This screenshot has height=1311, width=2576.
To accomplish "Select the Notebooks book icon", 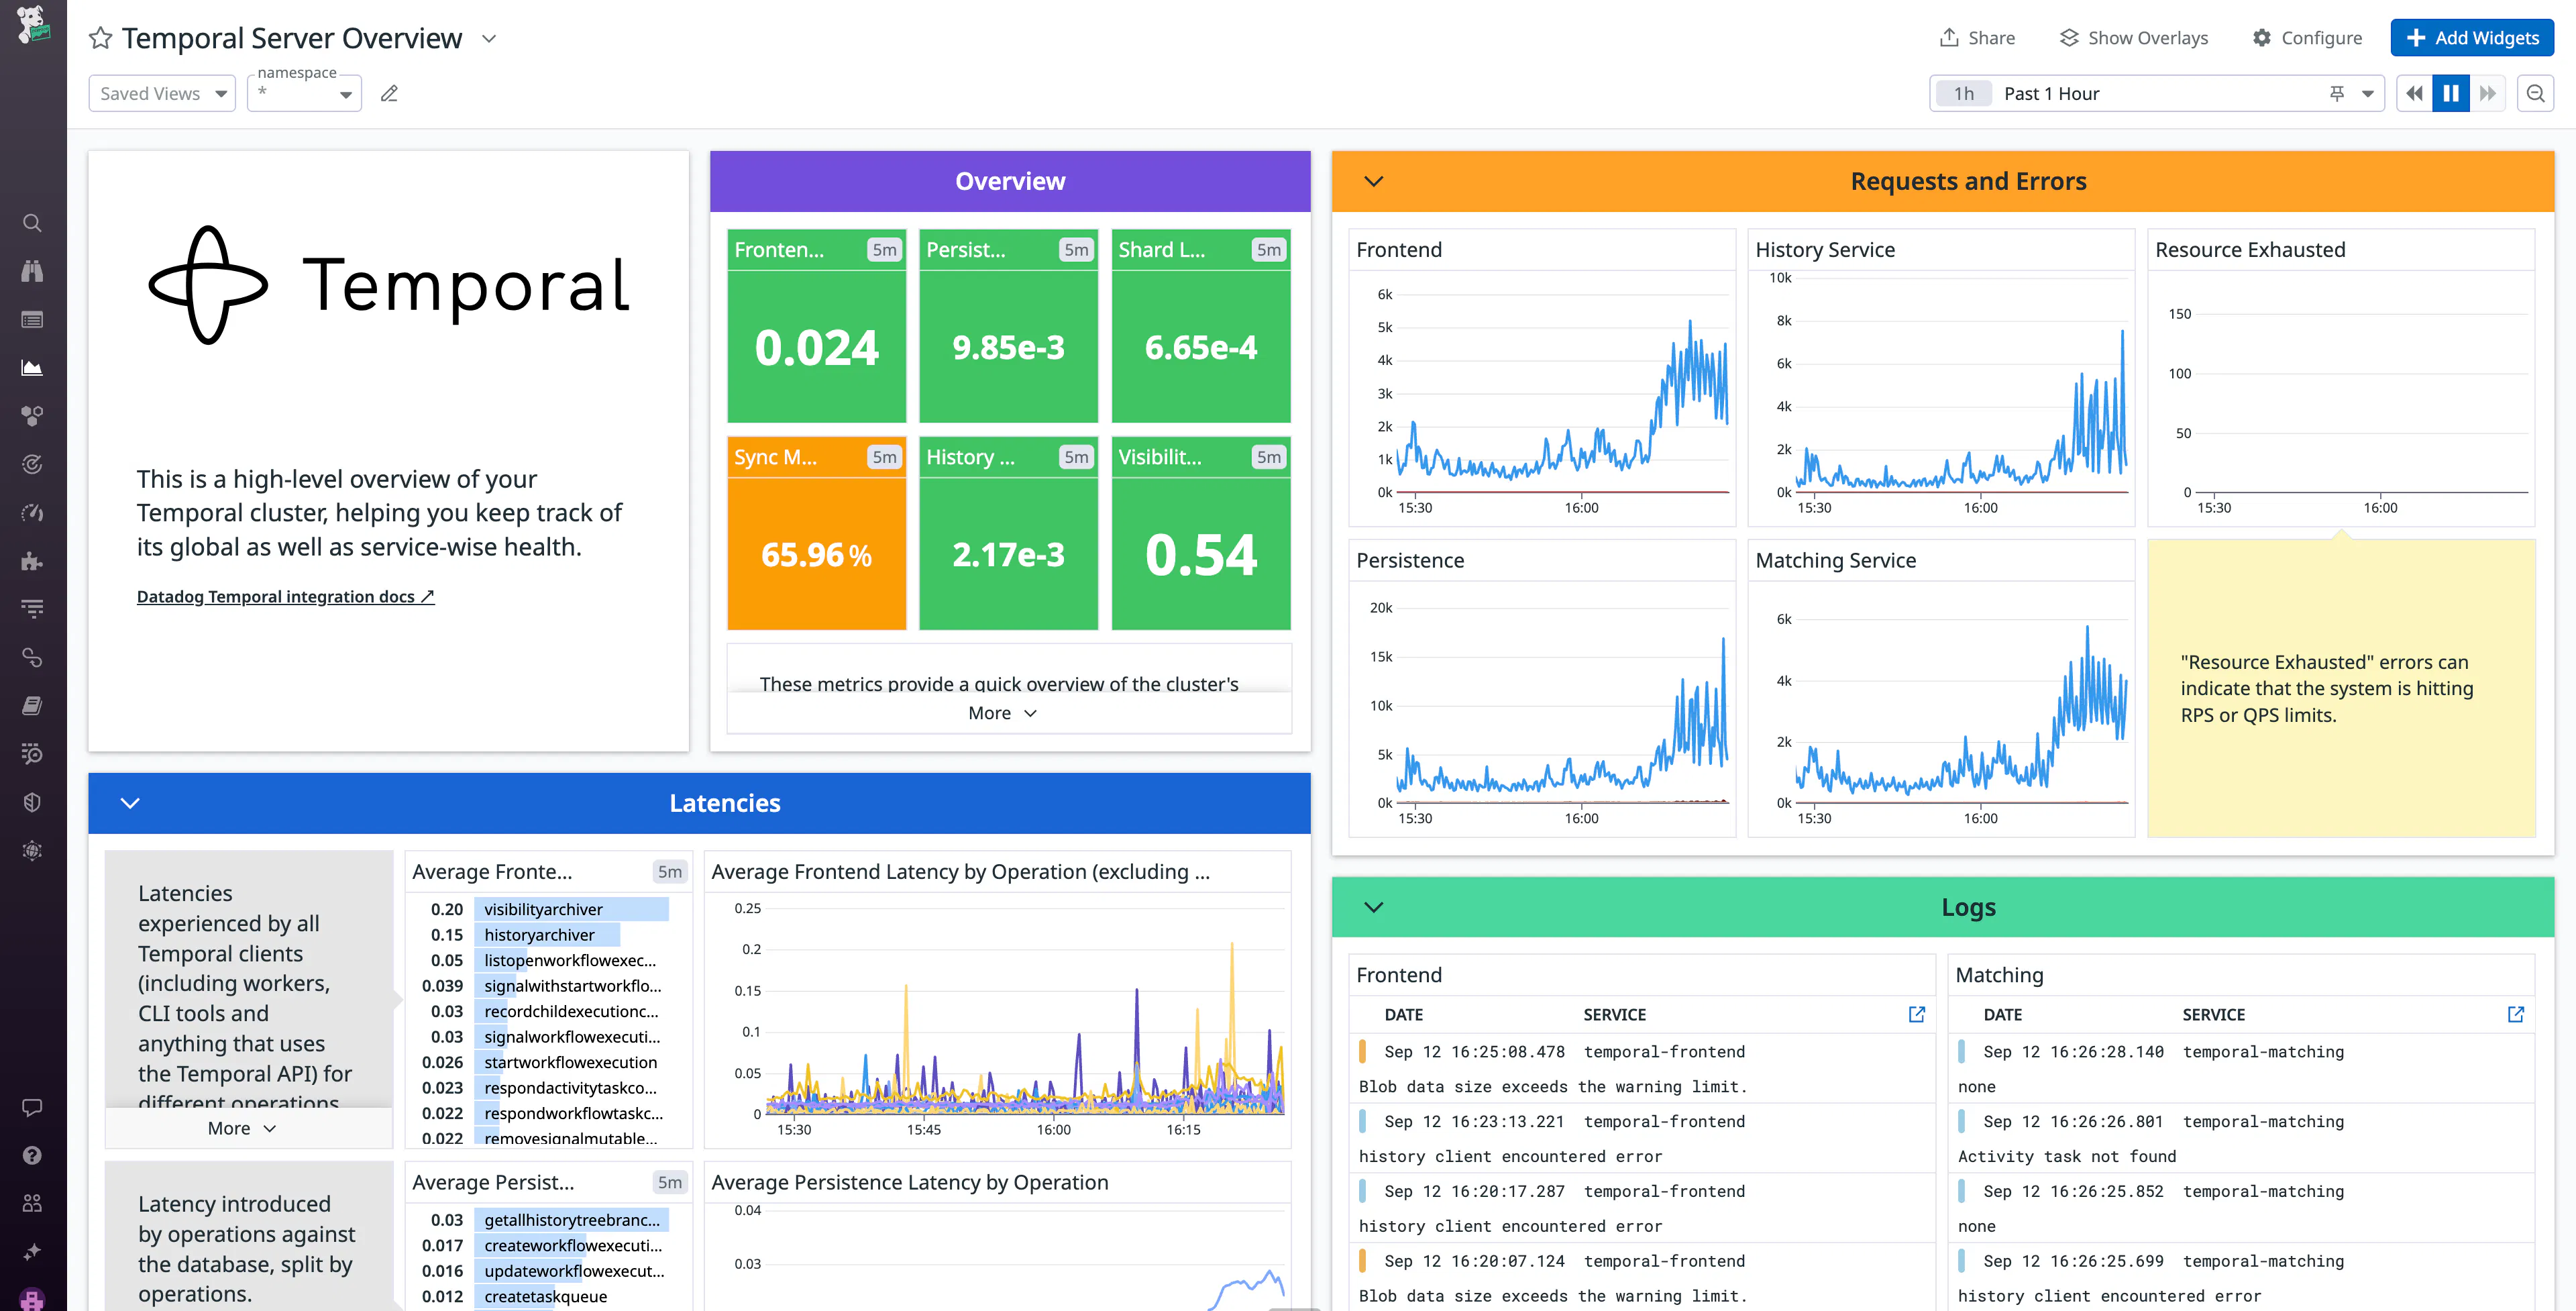I will coord(33,705).
